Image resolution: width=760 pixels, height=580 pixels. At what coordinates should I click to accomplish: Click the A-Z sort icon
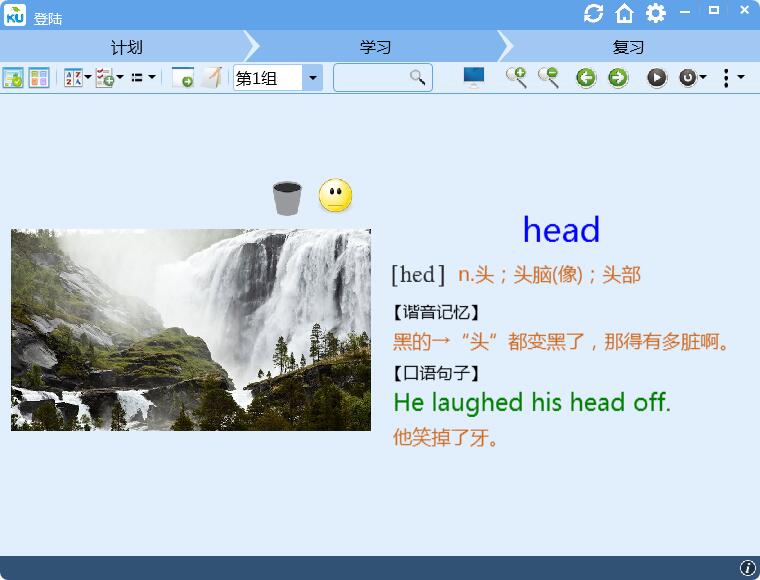(73, 78)
